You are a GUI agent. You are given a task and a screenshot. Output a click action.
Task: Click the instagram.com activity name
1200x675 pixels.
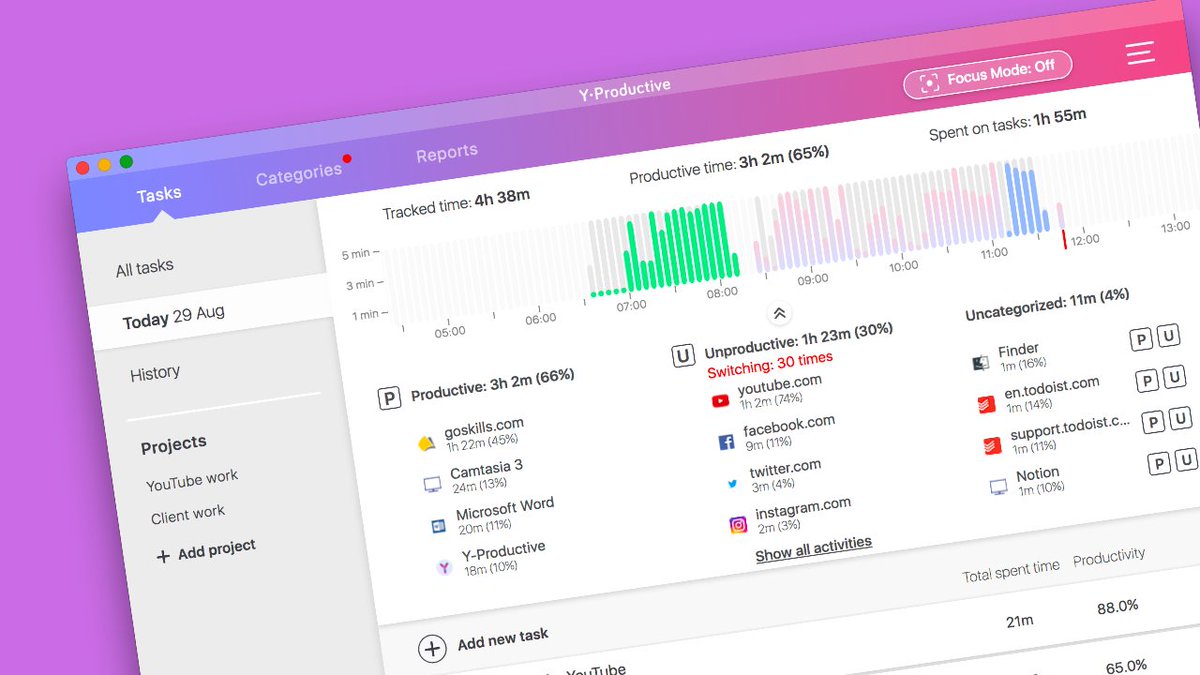[x=803, y=508]
